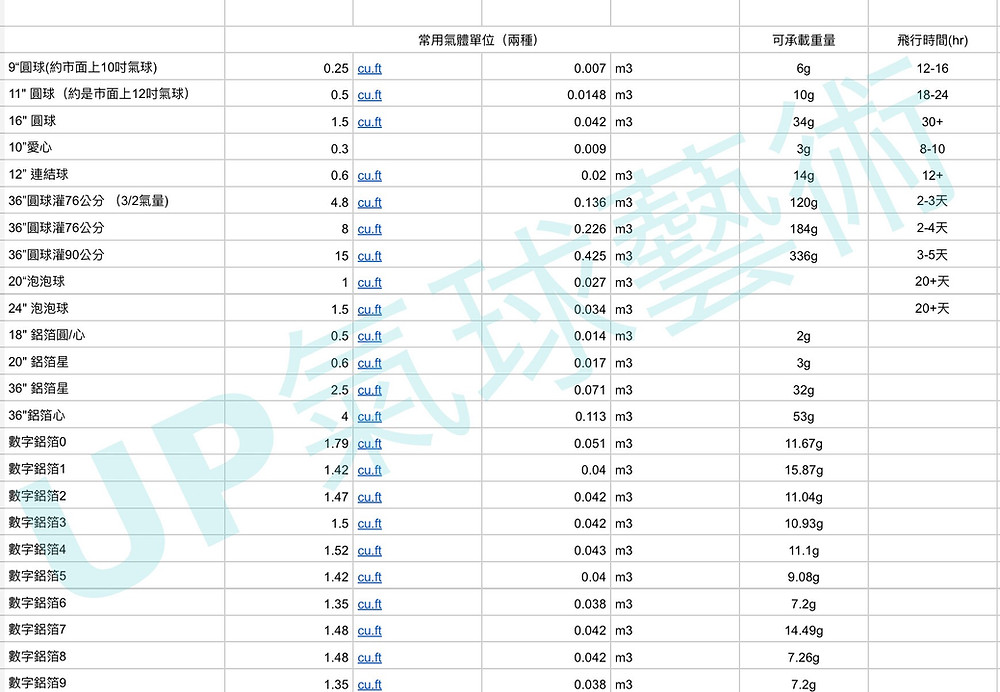This screenshot has width=1000, height=692.
Task: Select the cell 9"圓球(約市面上10吋氣球)
Action: tap(112, 66)
